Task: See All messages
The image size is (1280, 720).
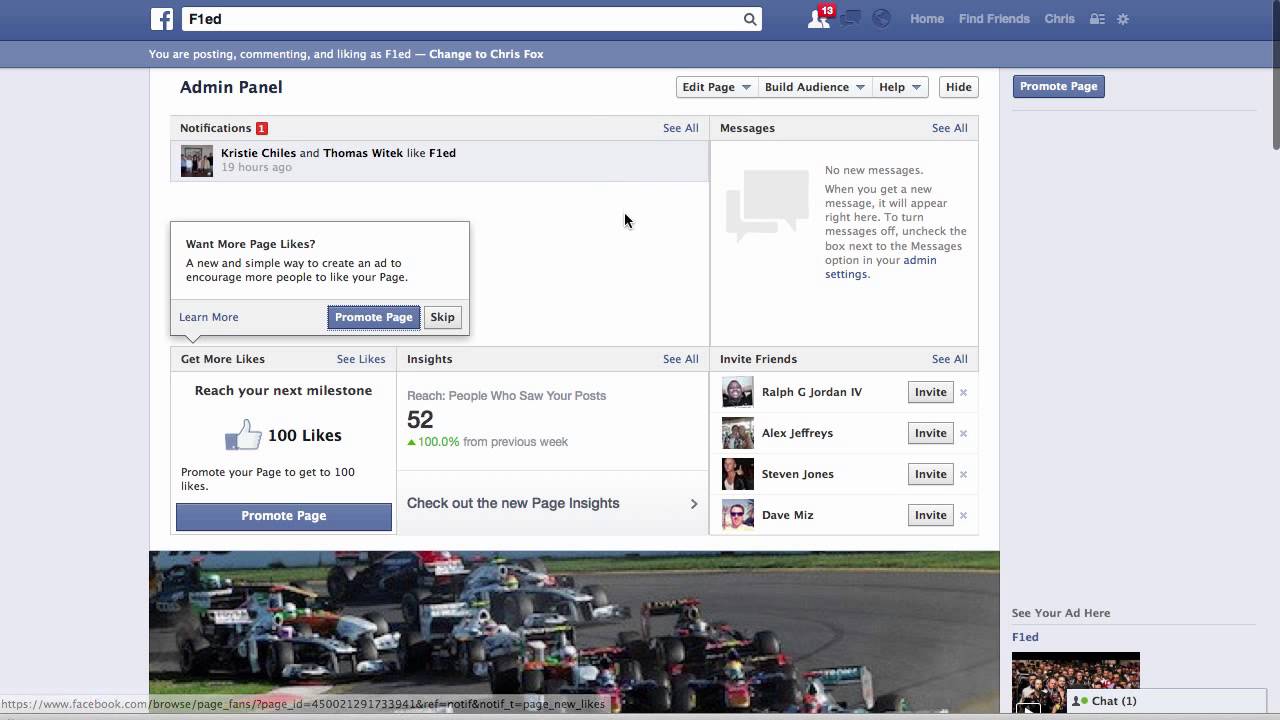Action: click(x=949, y=128)
